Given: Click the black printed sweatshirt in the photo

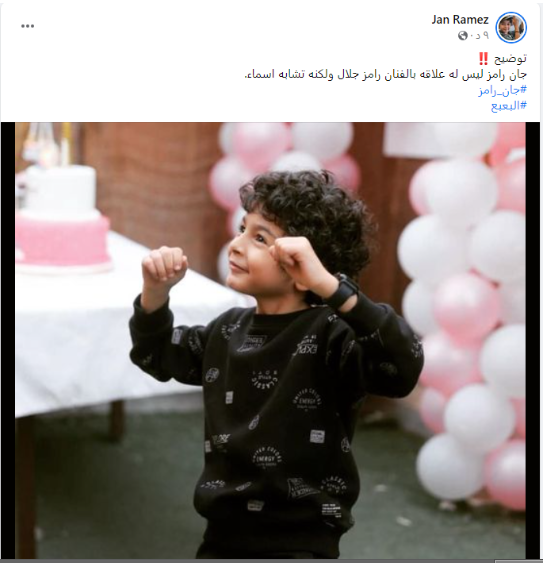Looking at the screenshot, I should [x=277, y=413].
